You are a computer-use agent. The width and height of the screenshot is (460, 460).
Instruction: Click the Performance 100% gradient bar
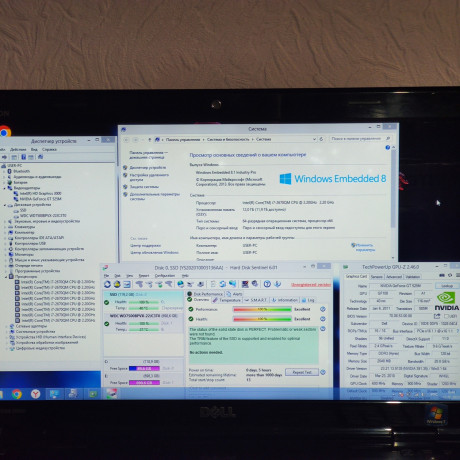coord(262,309)
